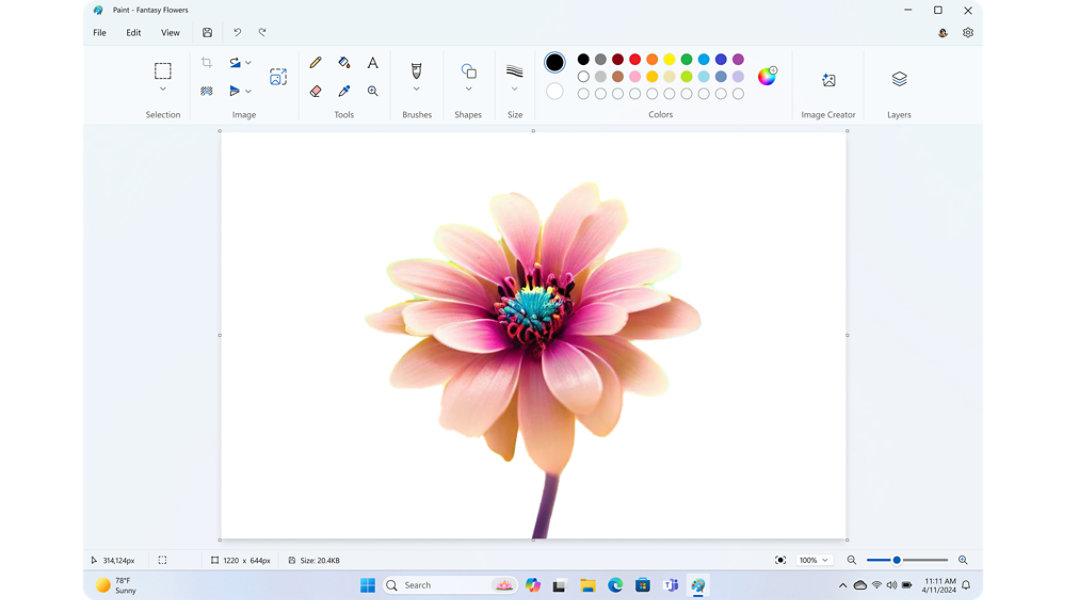Click the Size: 20.4KB status text
The image size is (1066, 600).
pos(320,561)
